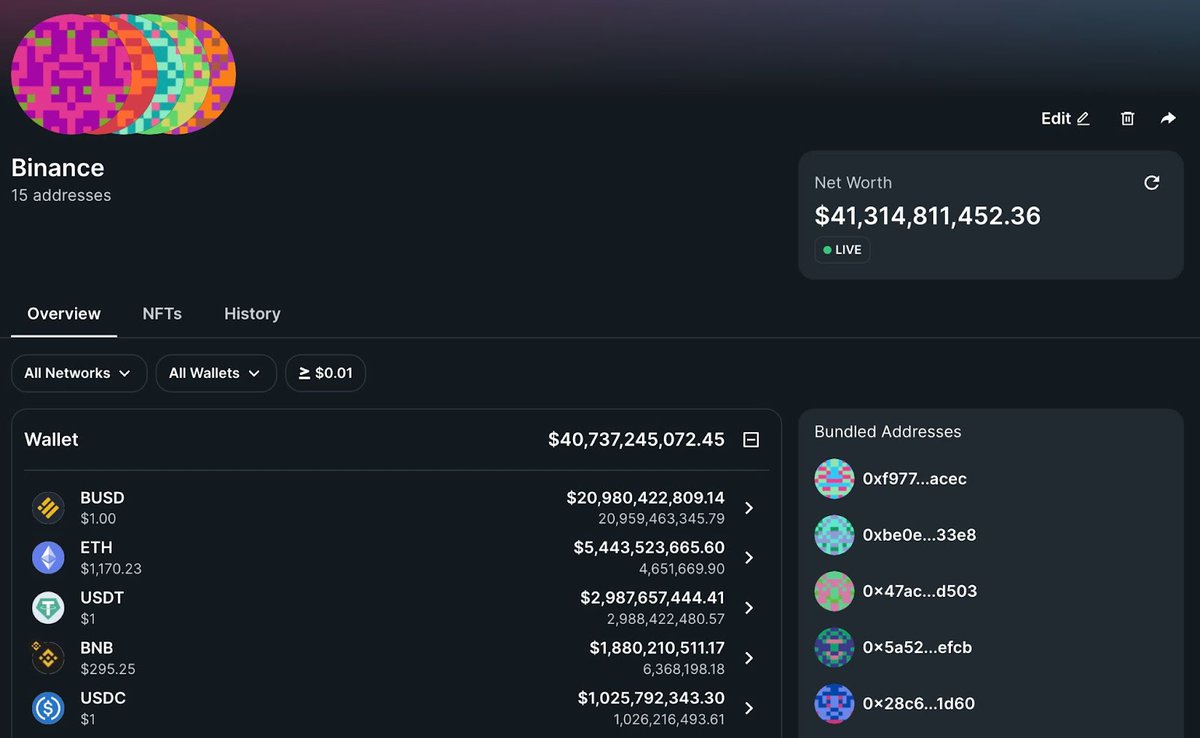The height and width of the screenshot is (738, 1200).
Task: Click the BNB value $1,880,210,511.17
Action: 657,647
